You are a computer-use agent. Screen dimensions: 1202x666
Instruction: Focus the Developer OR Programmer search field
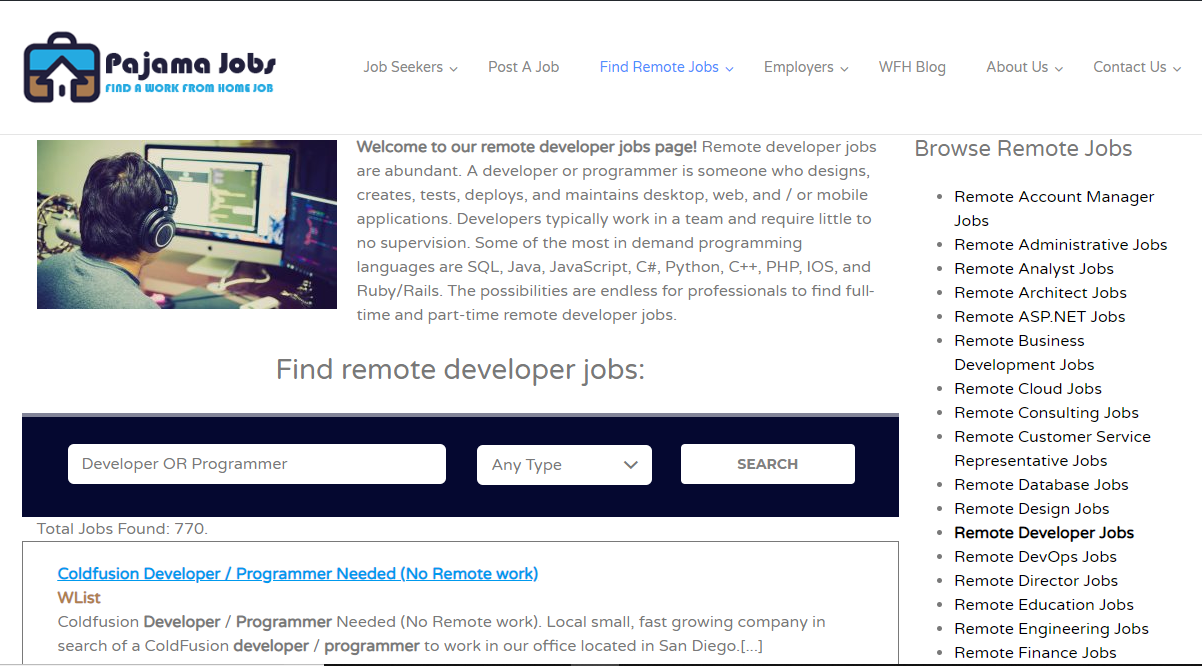click(x=256, y=464)
